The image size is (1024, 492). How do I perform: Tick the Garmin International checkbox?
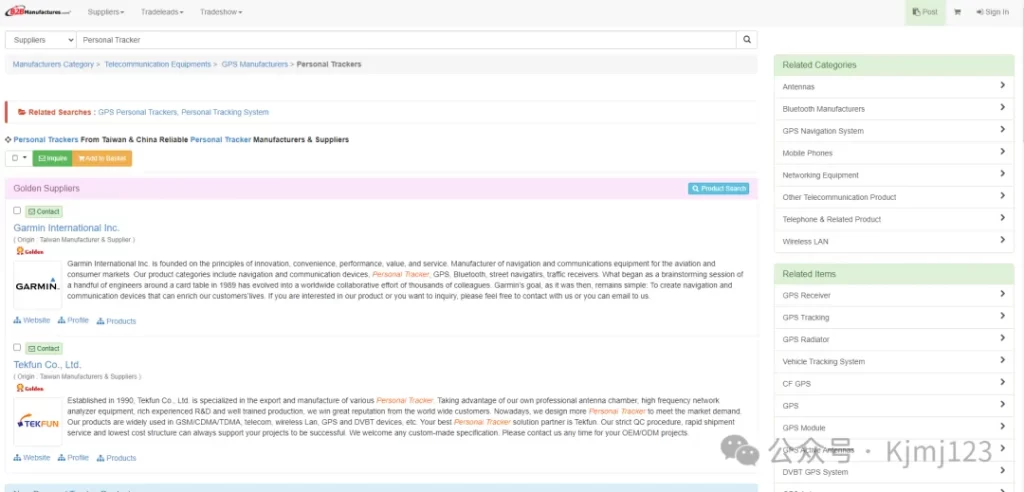[x=17, y=210]
